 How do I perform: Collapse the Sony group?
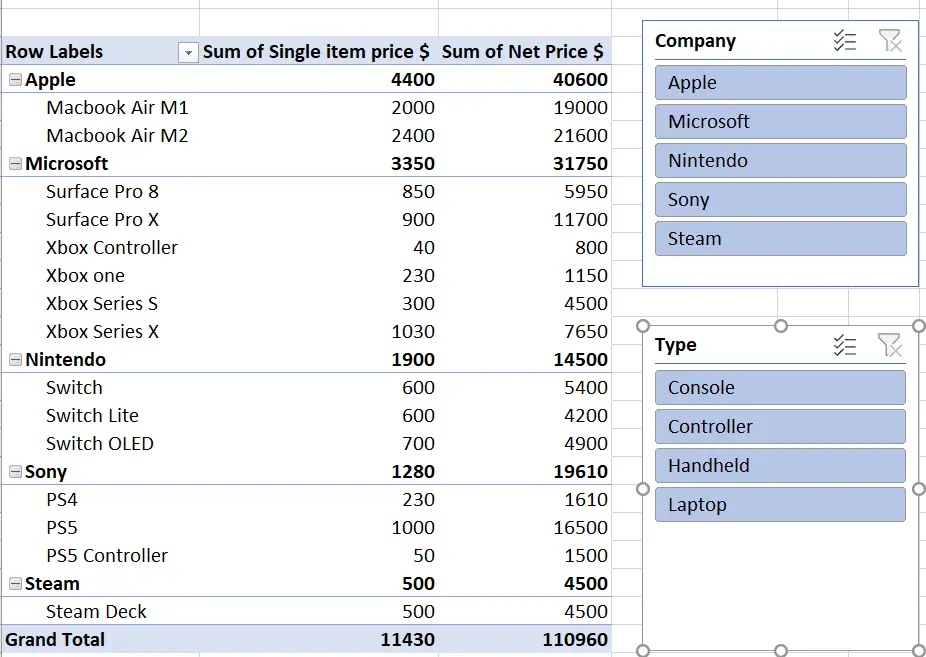coord(15,472)
